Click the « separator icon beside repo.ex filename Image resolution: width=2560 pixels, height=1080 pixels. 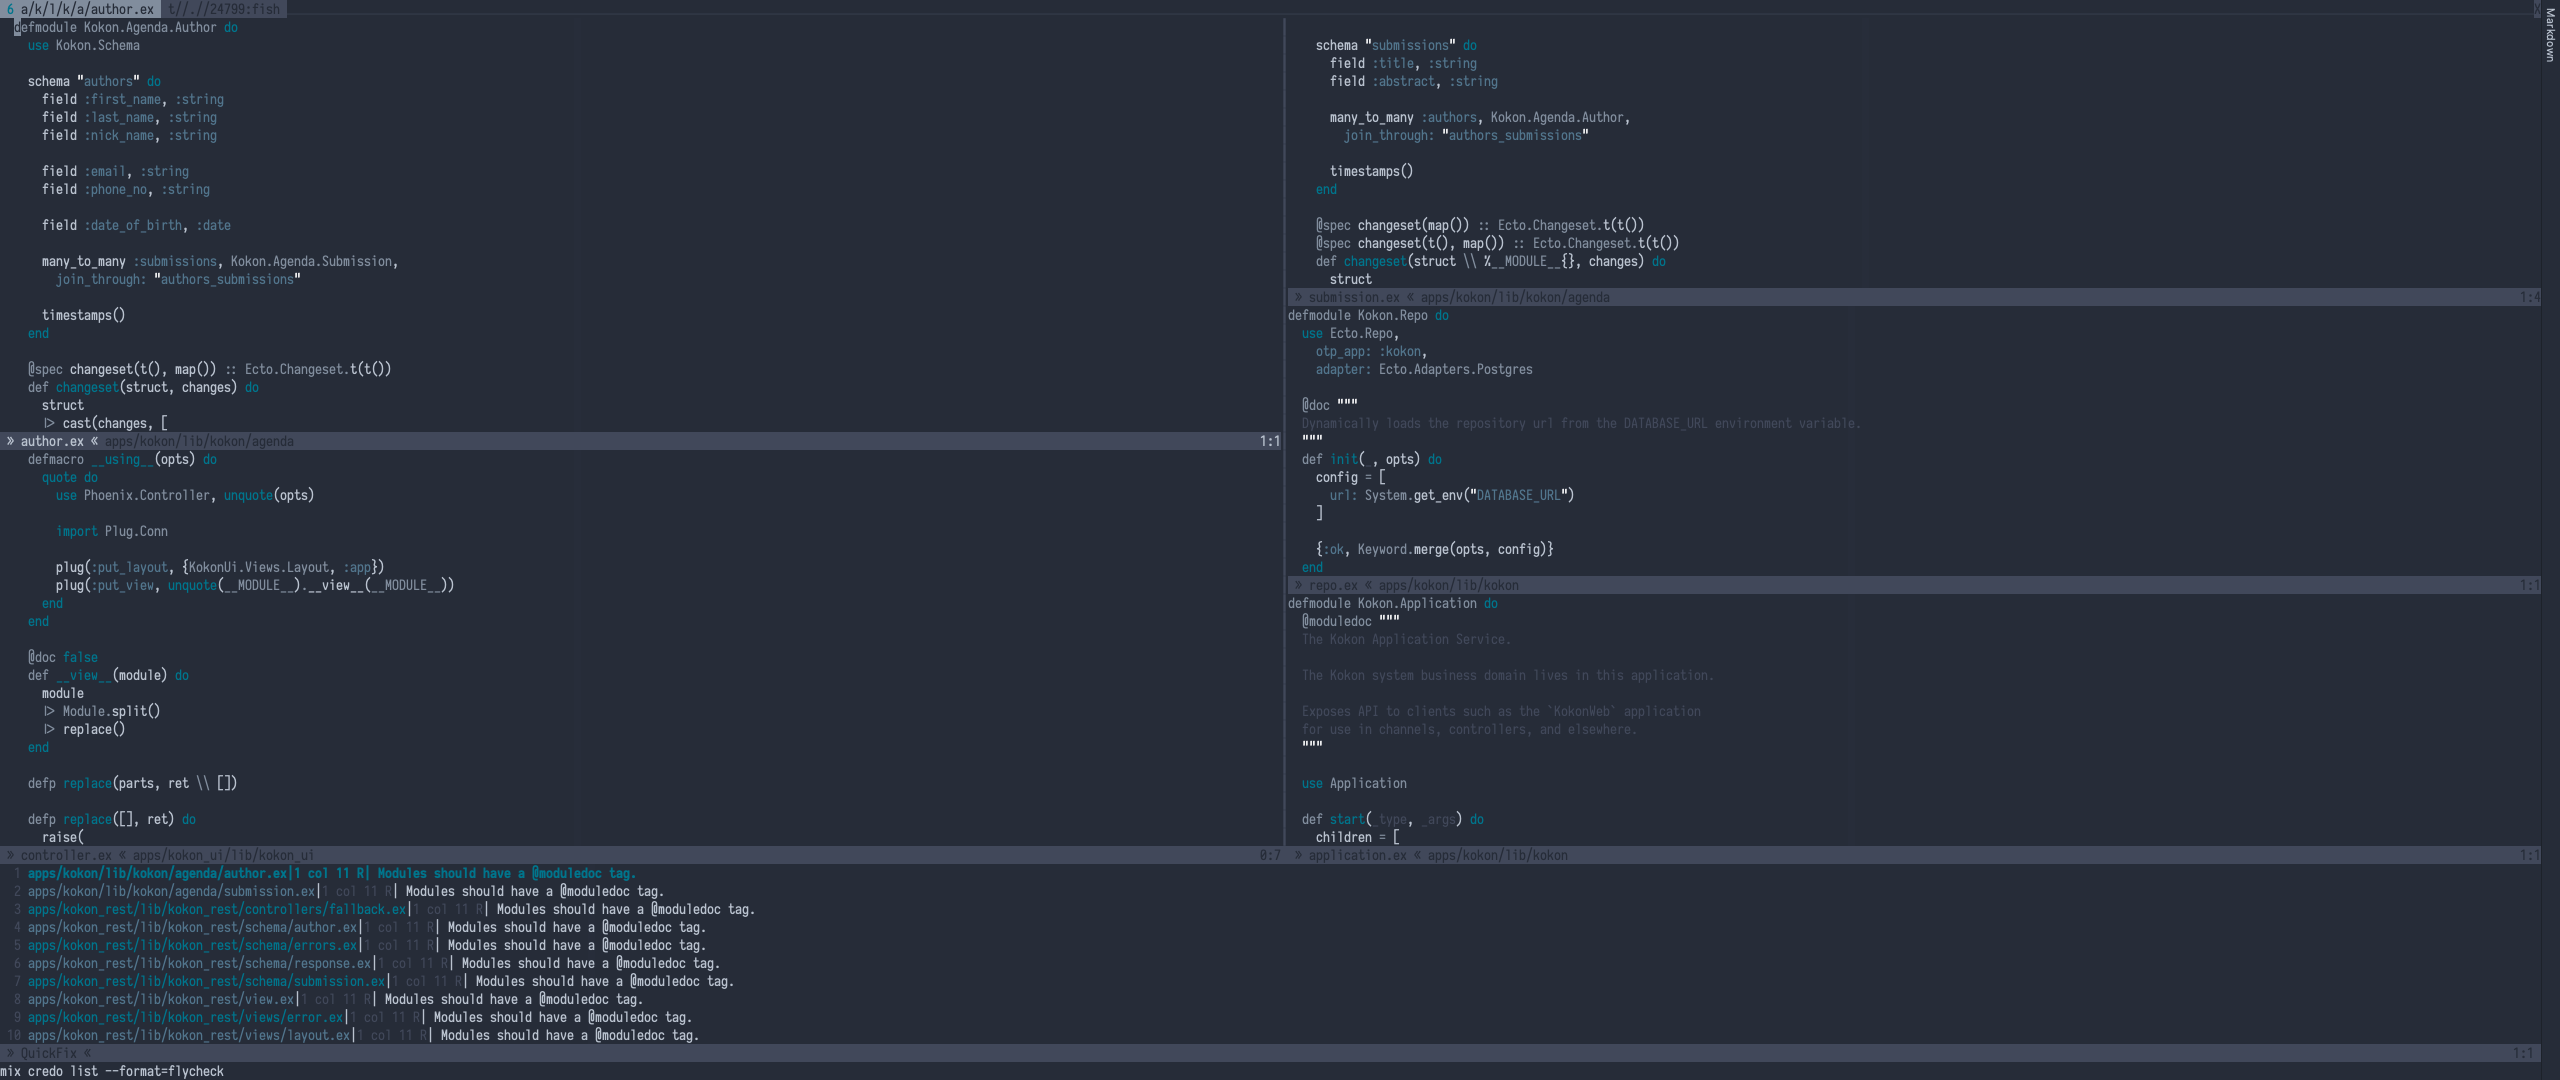(1371, 585)
